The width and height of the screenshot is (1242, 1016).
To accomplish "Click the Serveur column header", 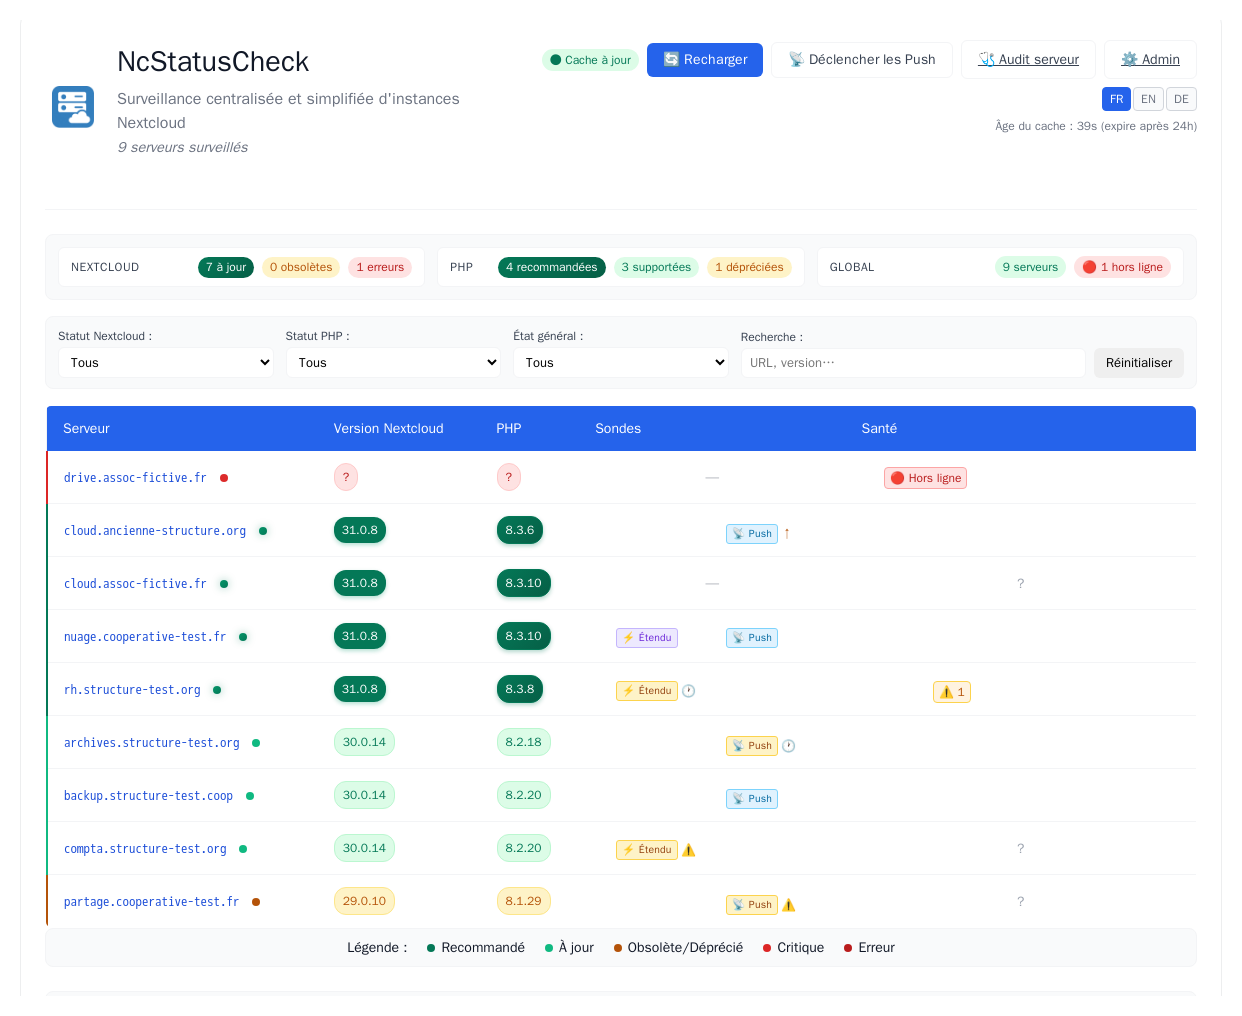I will [x=86, y=428].
